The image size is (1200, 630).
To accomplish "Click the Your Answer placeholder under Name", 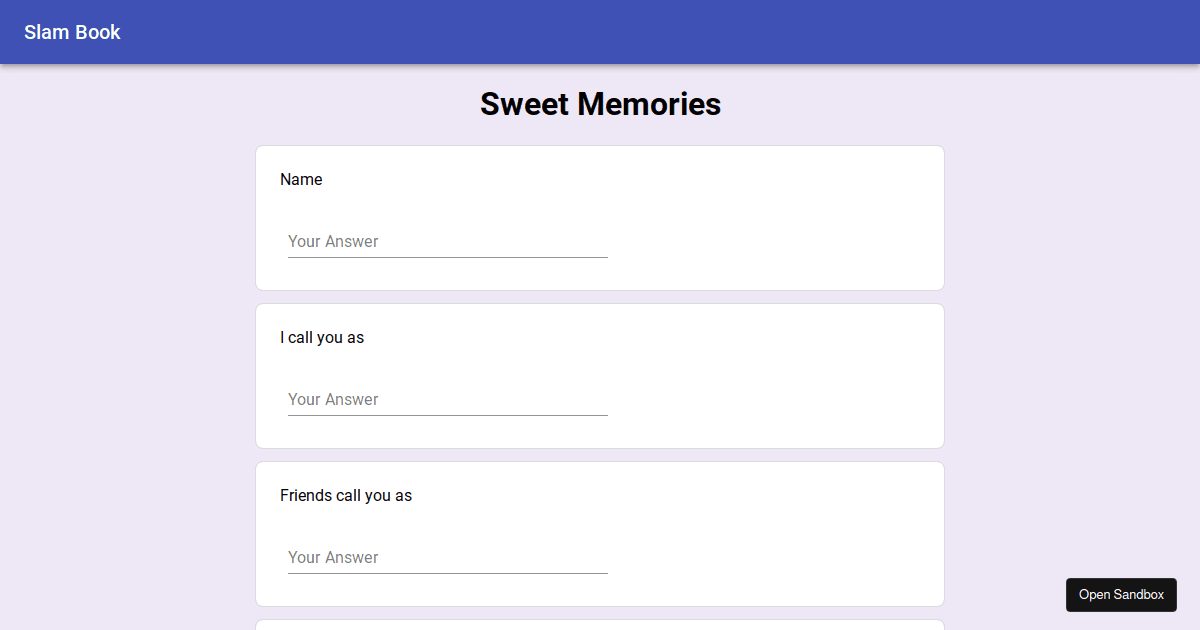I will point(333,241).
